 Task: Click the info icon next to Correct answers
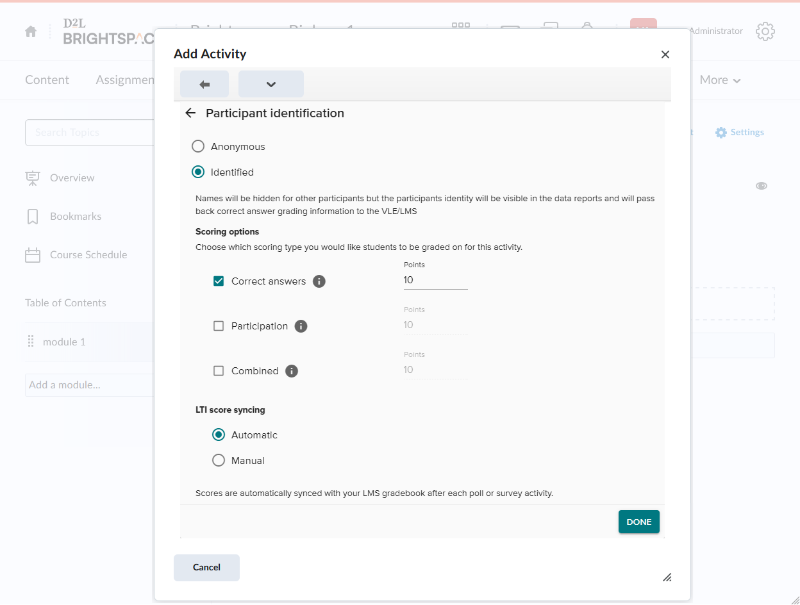[319, 281]
